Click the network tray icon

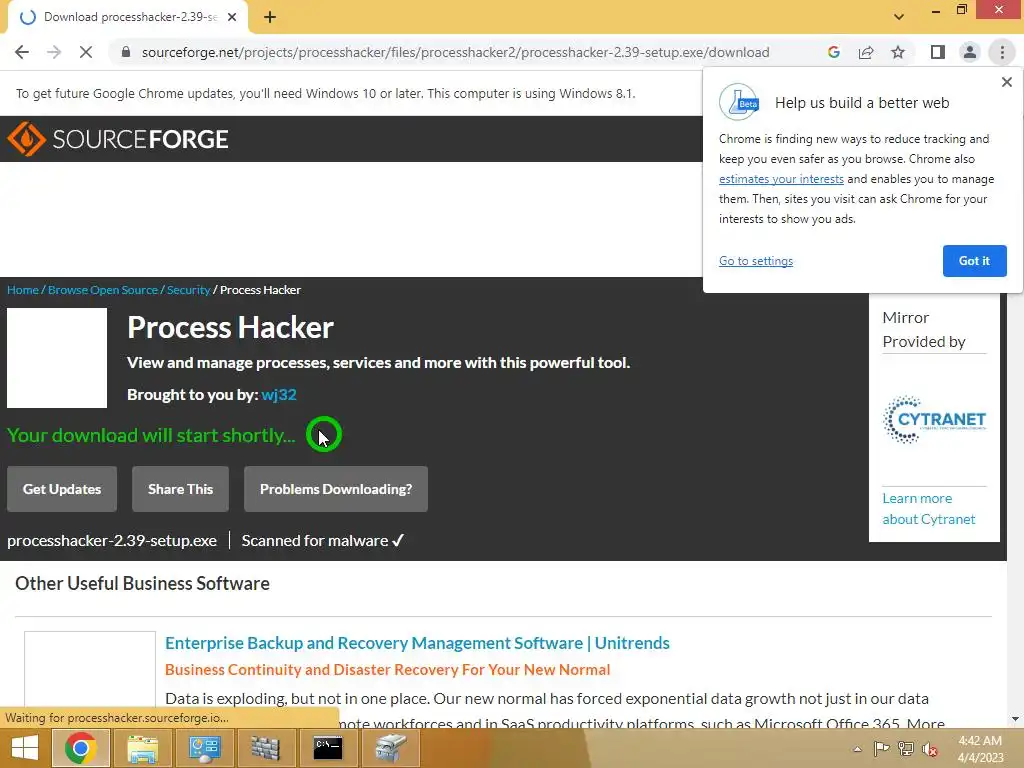point(906,749)
